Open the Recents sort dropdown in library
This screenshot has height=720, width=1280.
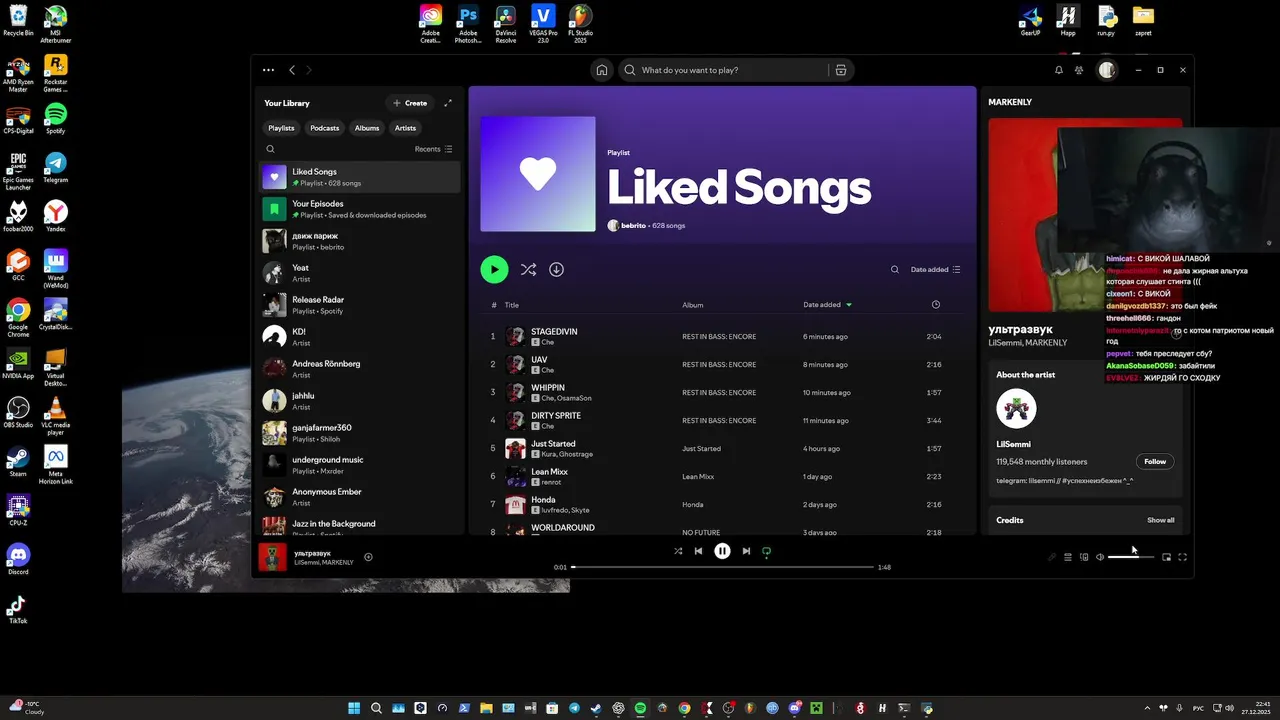(434, 149)
